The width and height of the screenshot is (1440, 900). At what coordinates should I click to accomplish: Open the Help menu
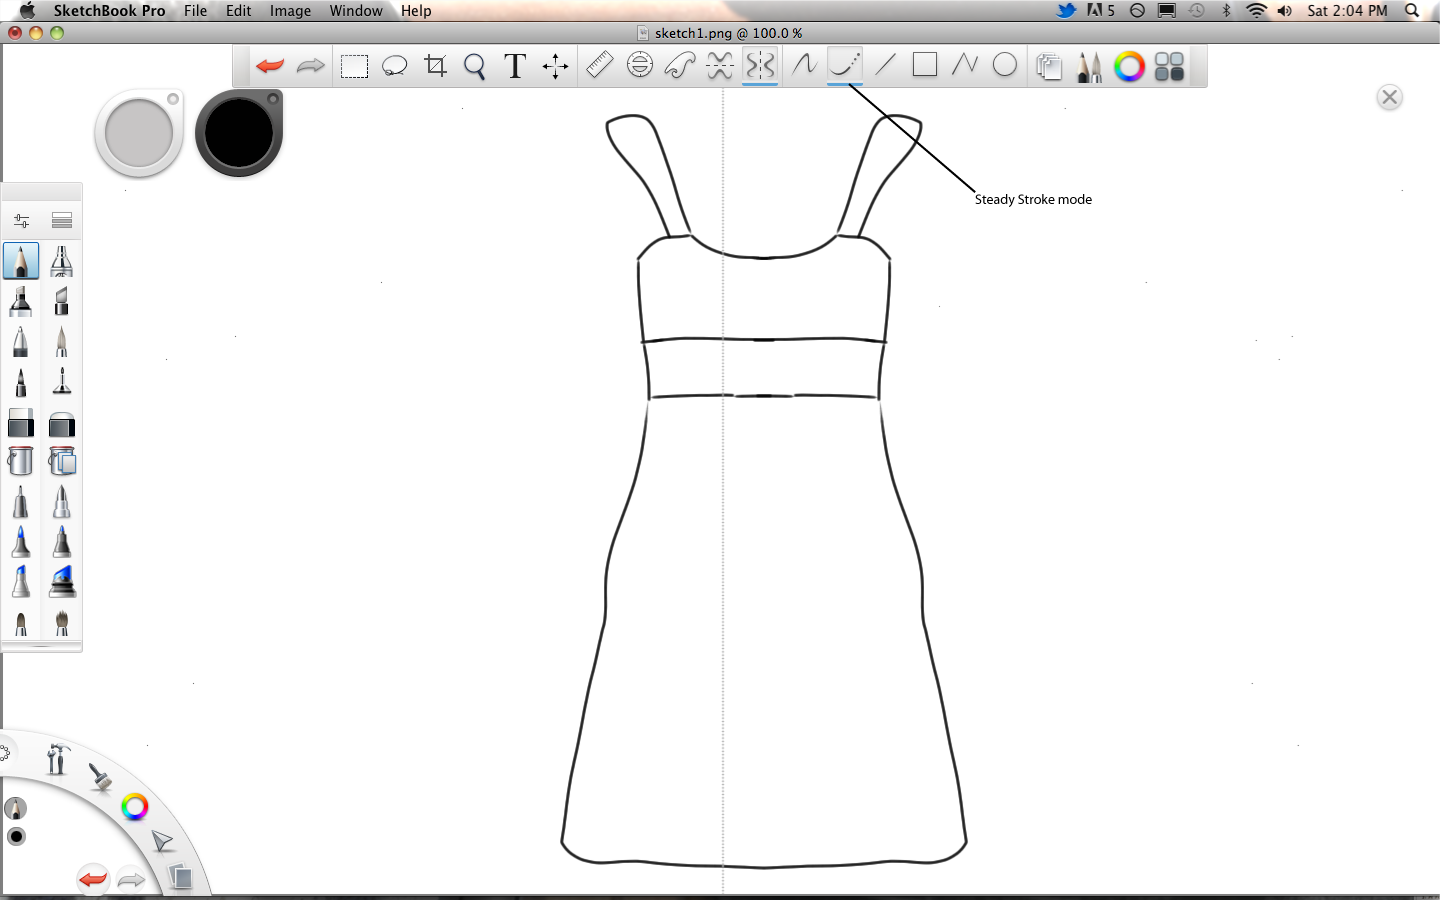(416, 11)
